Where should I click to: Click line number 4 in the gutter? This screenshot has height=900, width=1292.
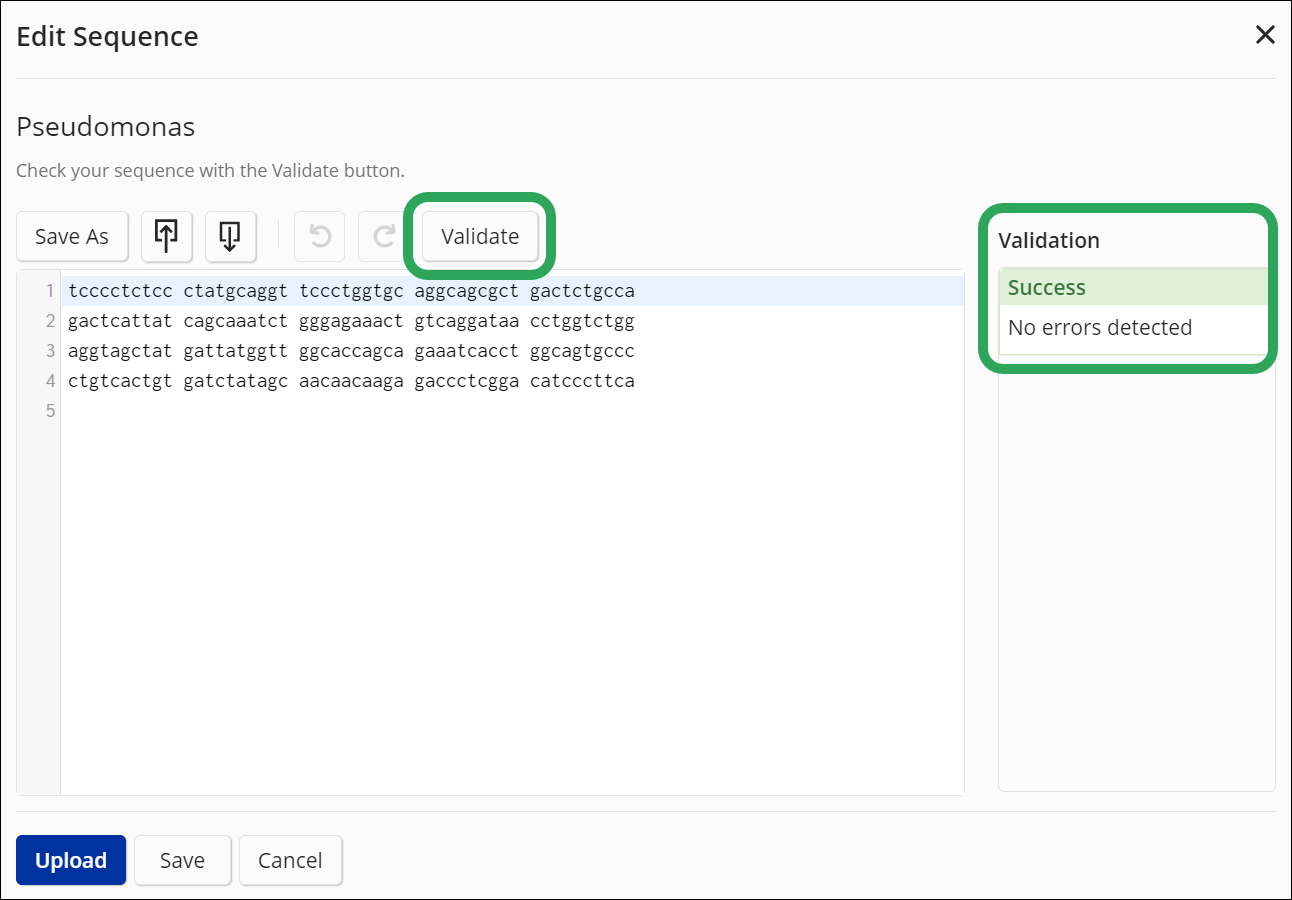49,381
